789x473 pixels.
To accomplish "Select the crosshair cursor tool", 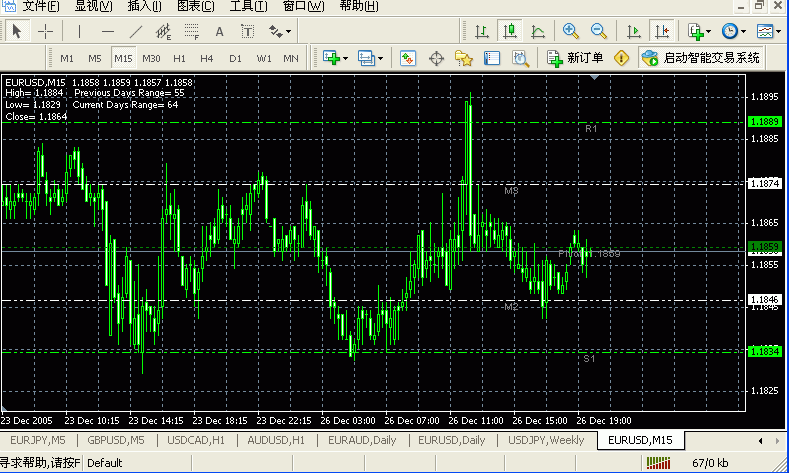I will point(46,31).
